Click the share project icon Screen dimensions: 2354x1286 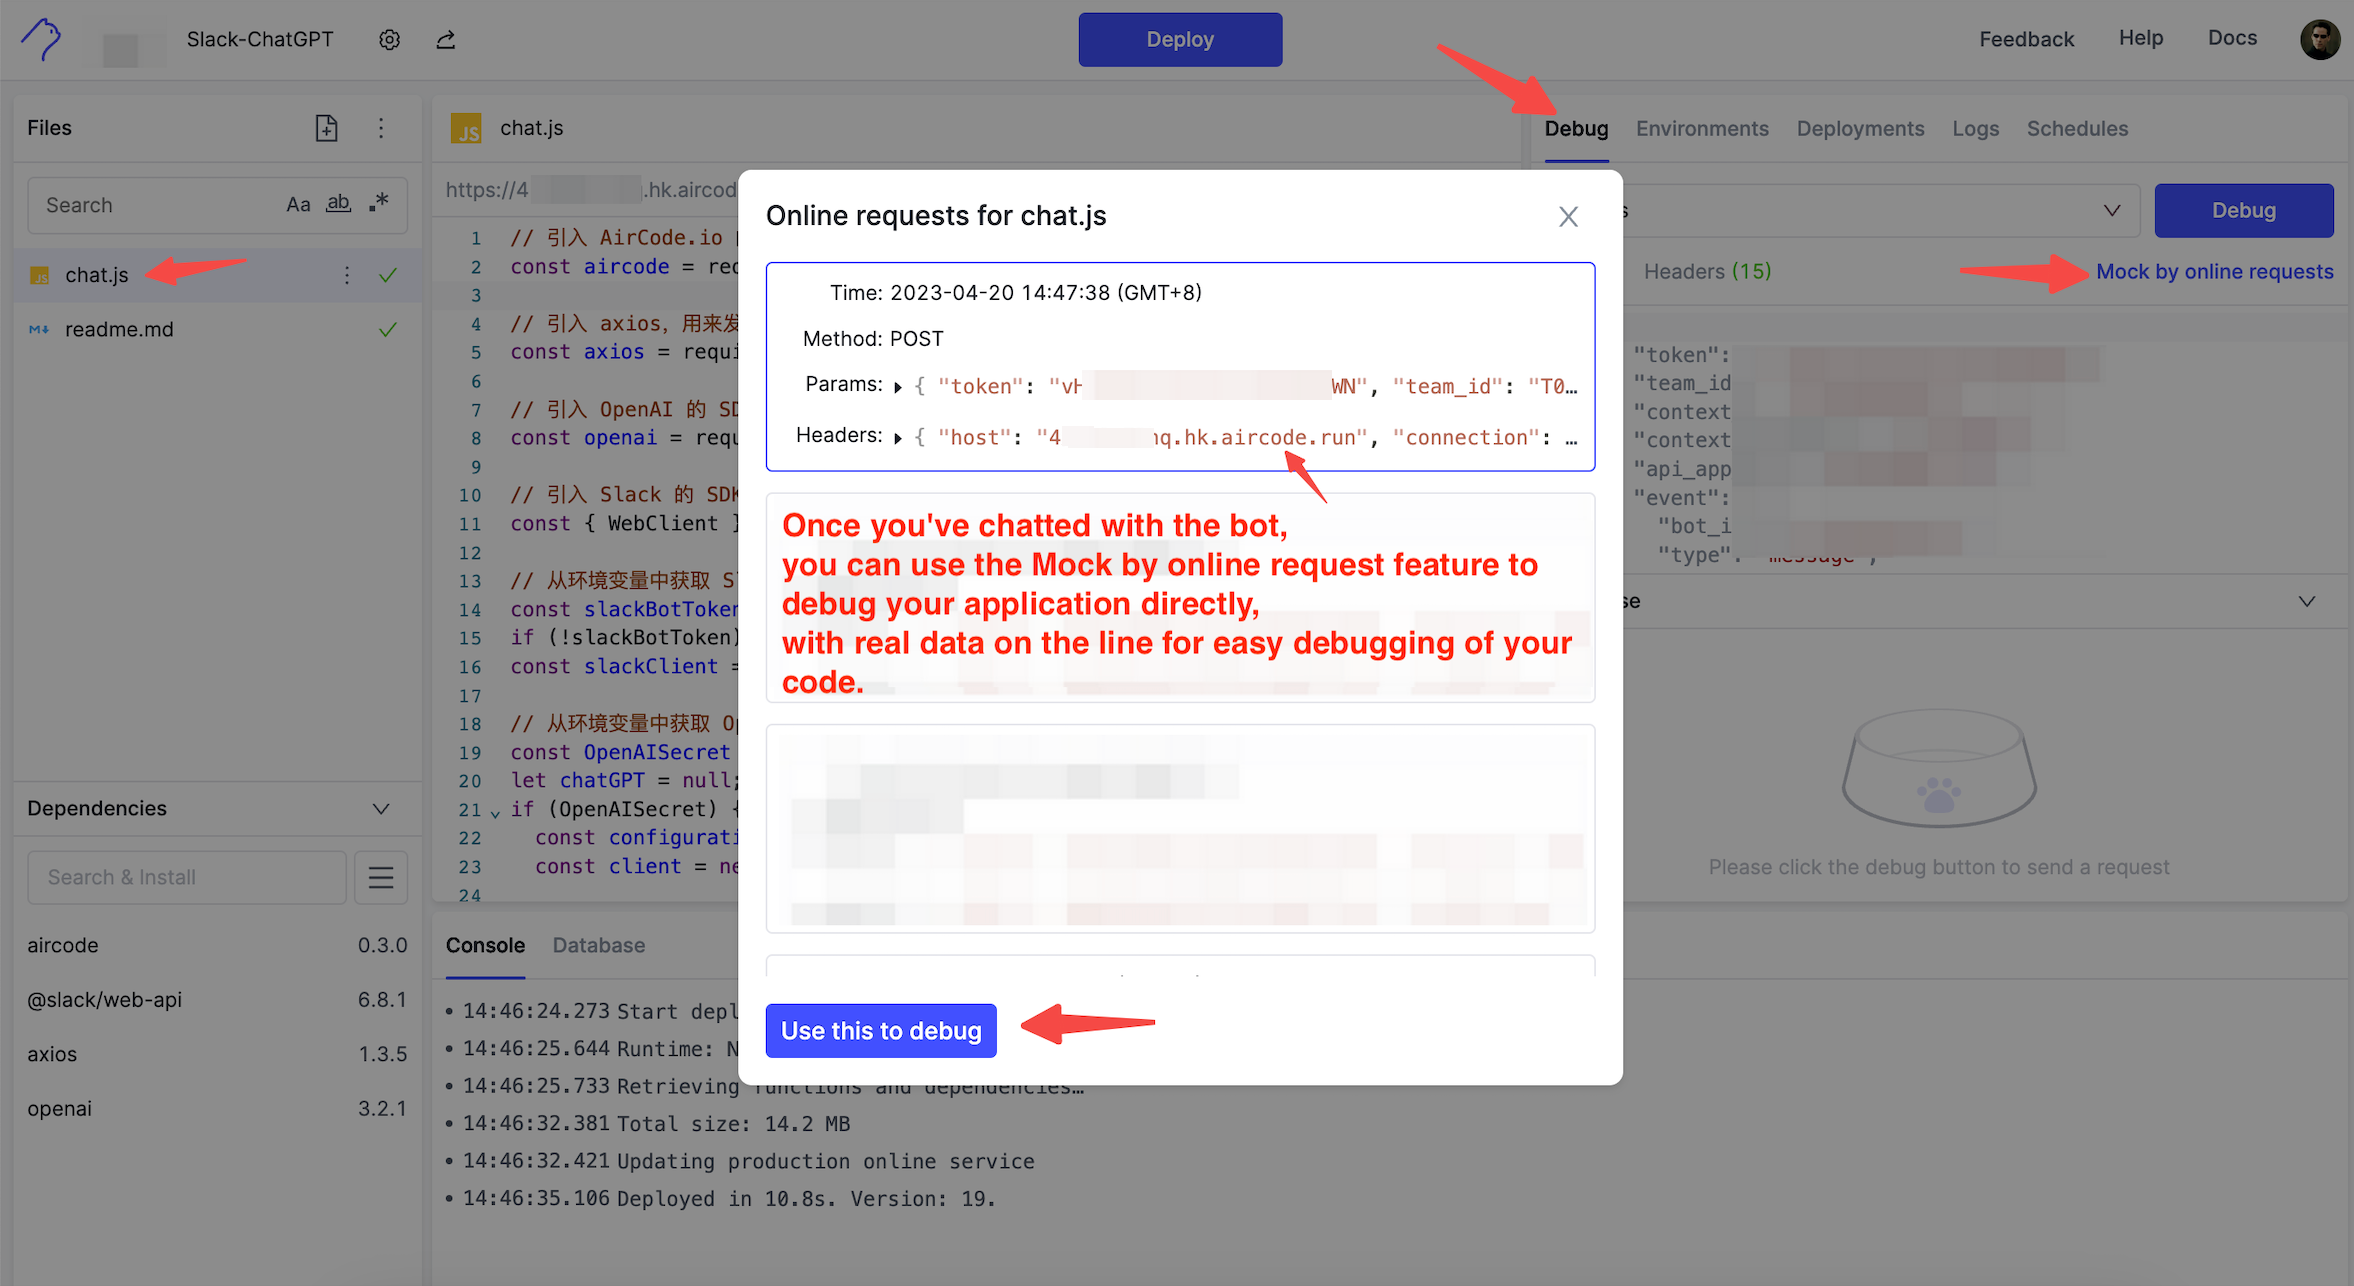[x=446, y=39]
